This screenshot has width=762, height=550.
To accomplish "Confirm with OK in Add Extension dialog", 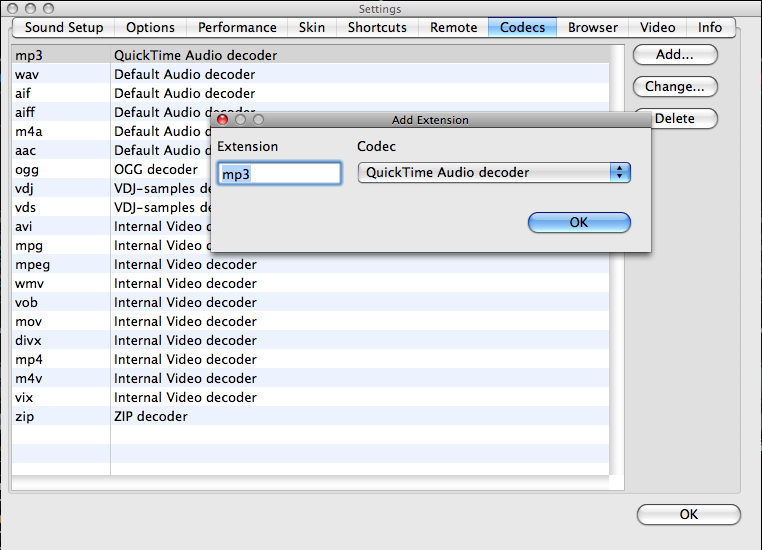I will coord(579,223).
